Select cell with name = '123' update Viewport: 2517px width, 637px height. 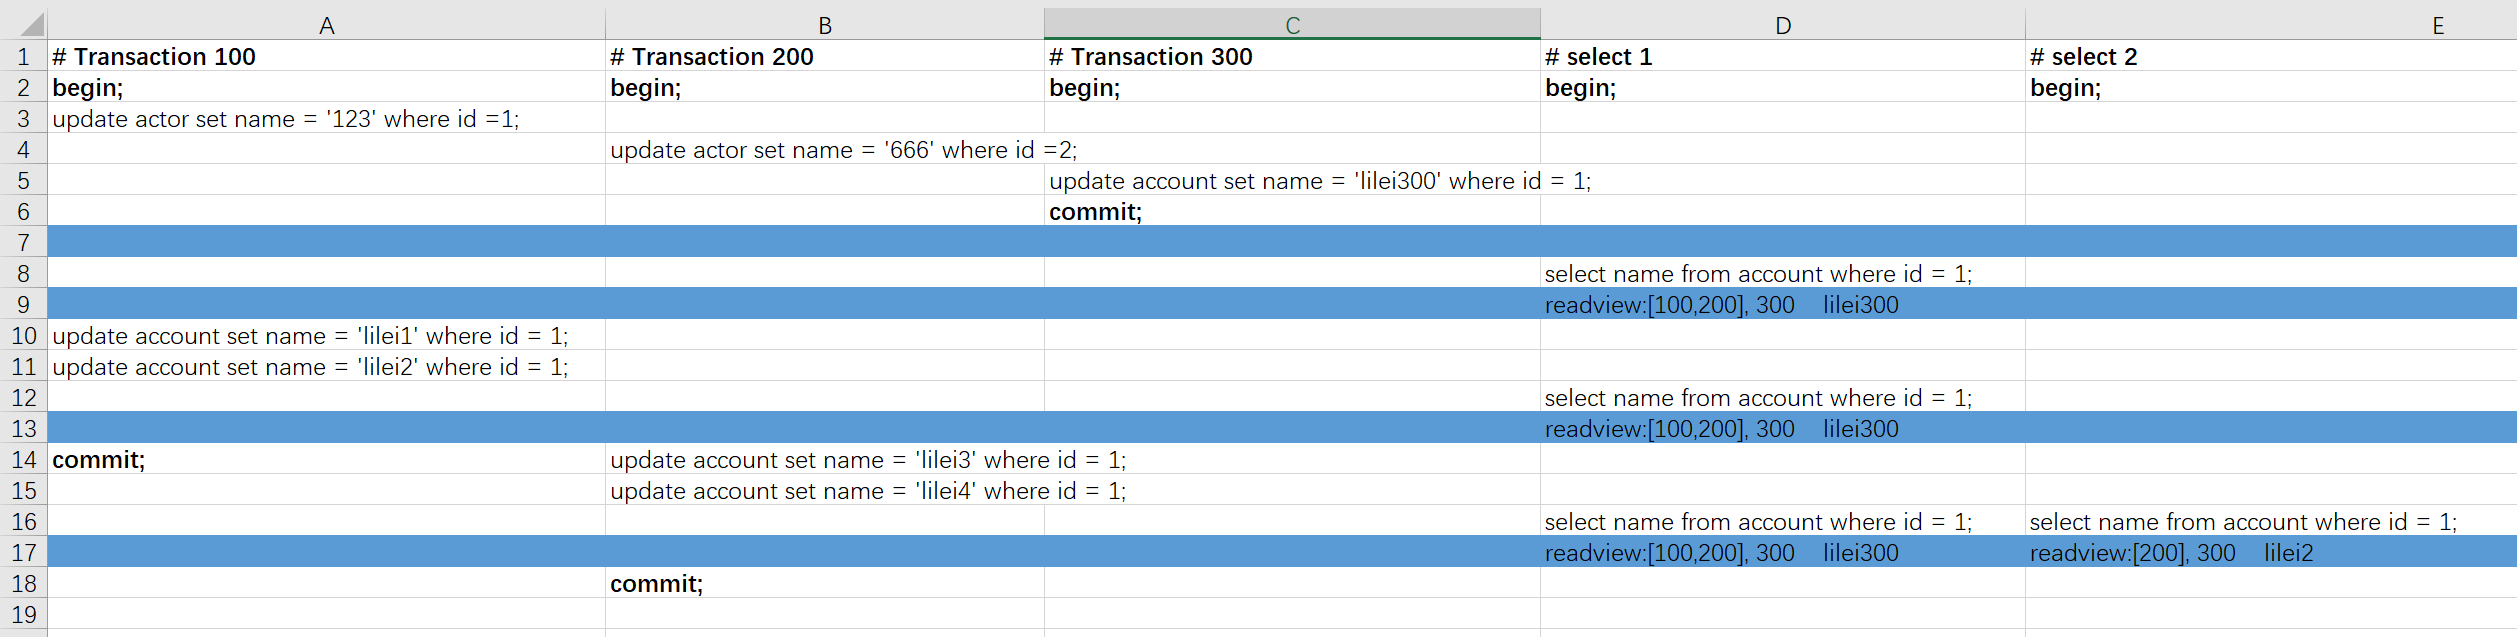point(326,118)
